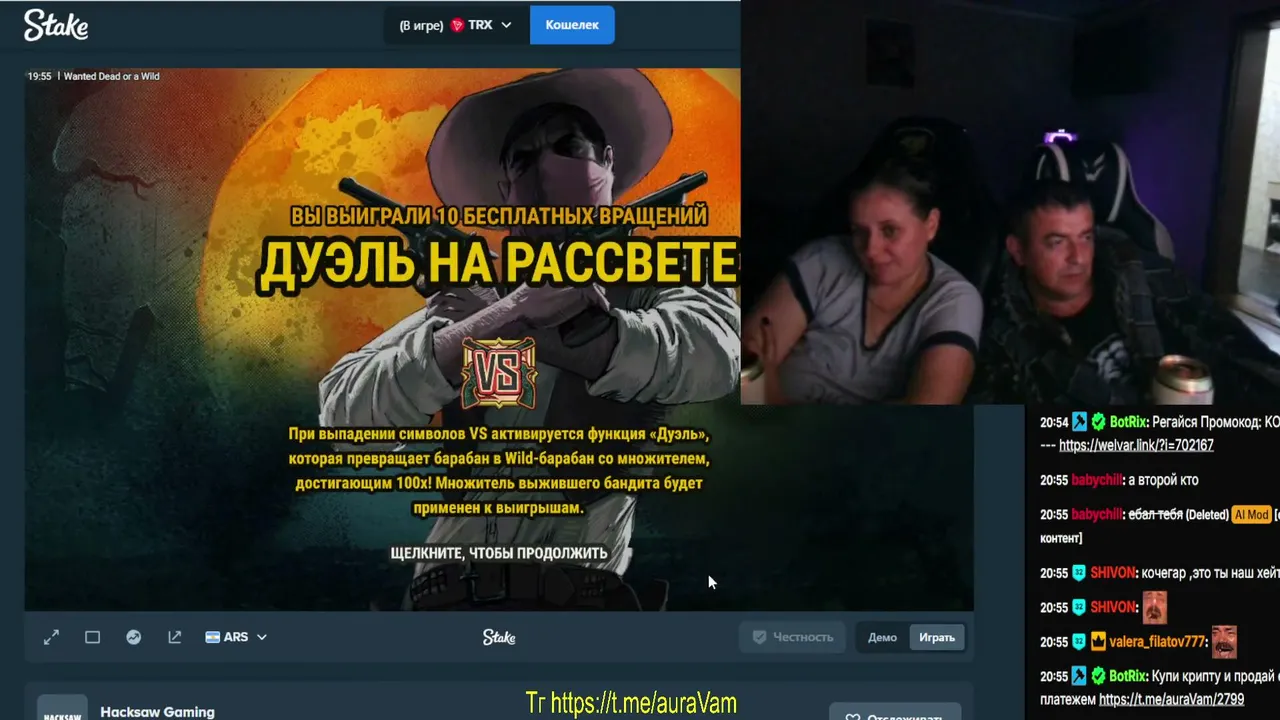Click the Stake logo in the header

point(56,25)
